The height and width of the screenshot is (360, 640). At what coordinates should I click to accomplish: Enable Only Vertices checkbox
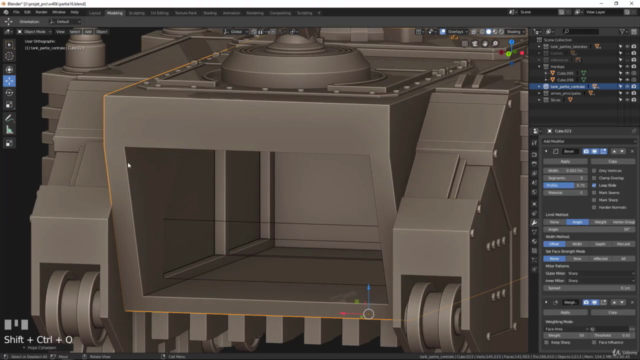pyautogui.click(x=594, y=171)
